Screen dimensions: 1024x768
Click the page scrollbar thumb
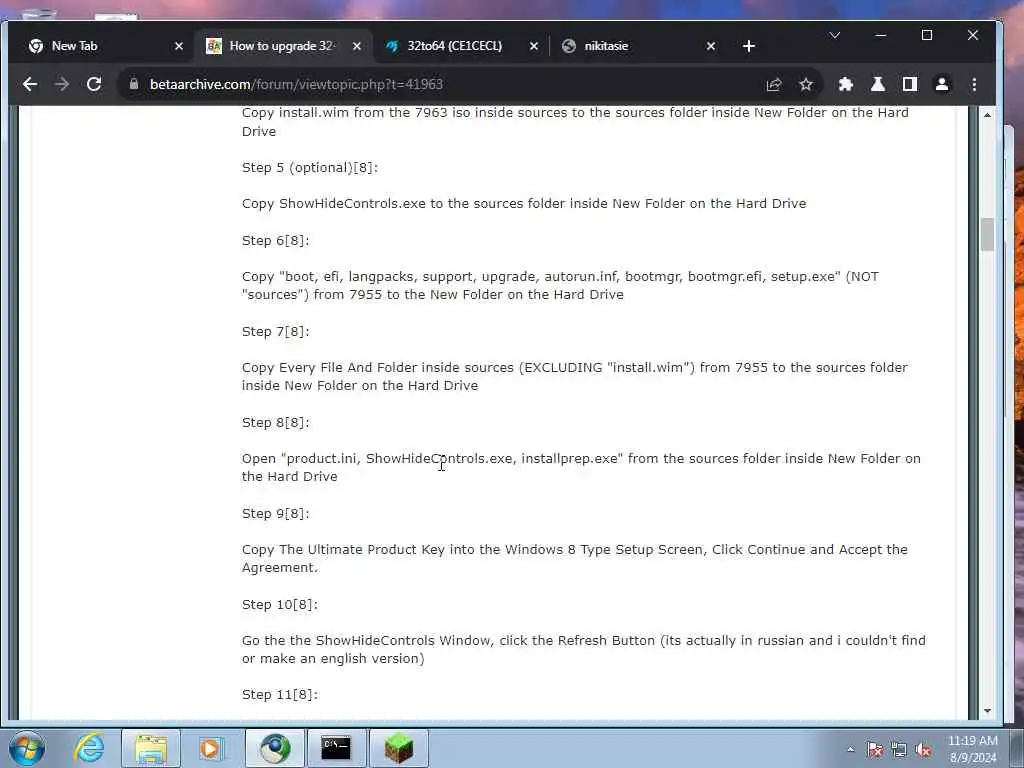(x=987, y=234)
